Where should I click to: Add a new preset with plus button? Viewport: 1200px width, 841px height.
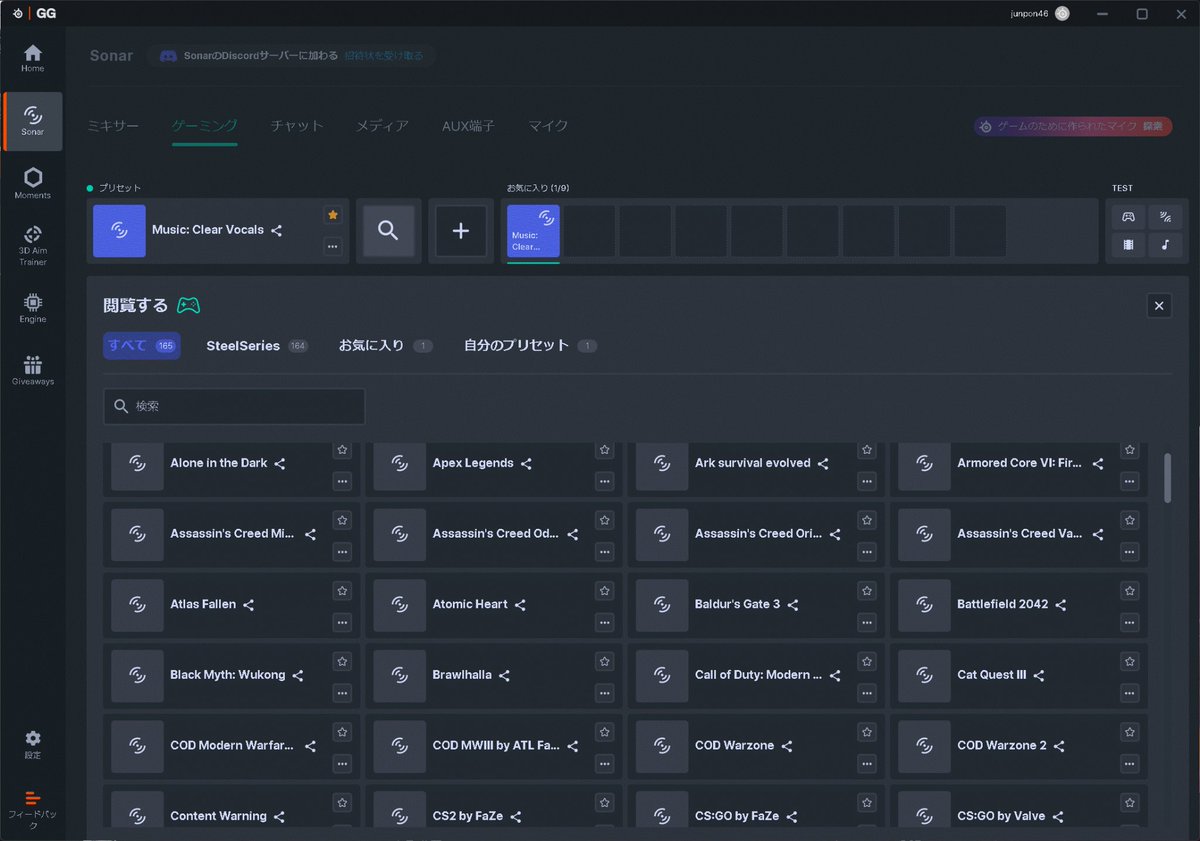point(461,230)
